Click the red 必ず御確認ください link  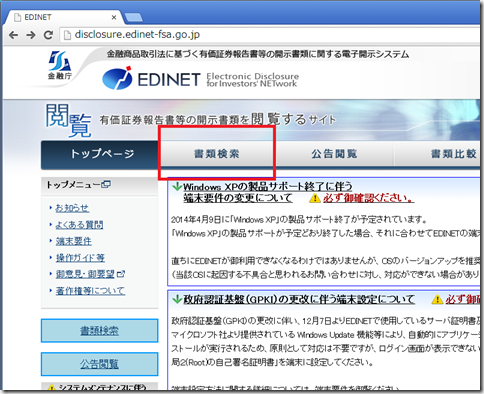[368, 198]
